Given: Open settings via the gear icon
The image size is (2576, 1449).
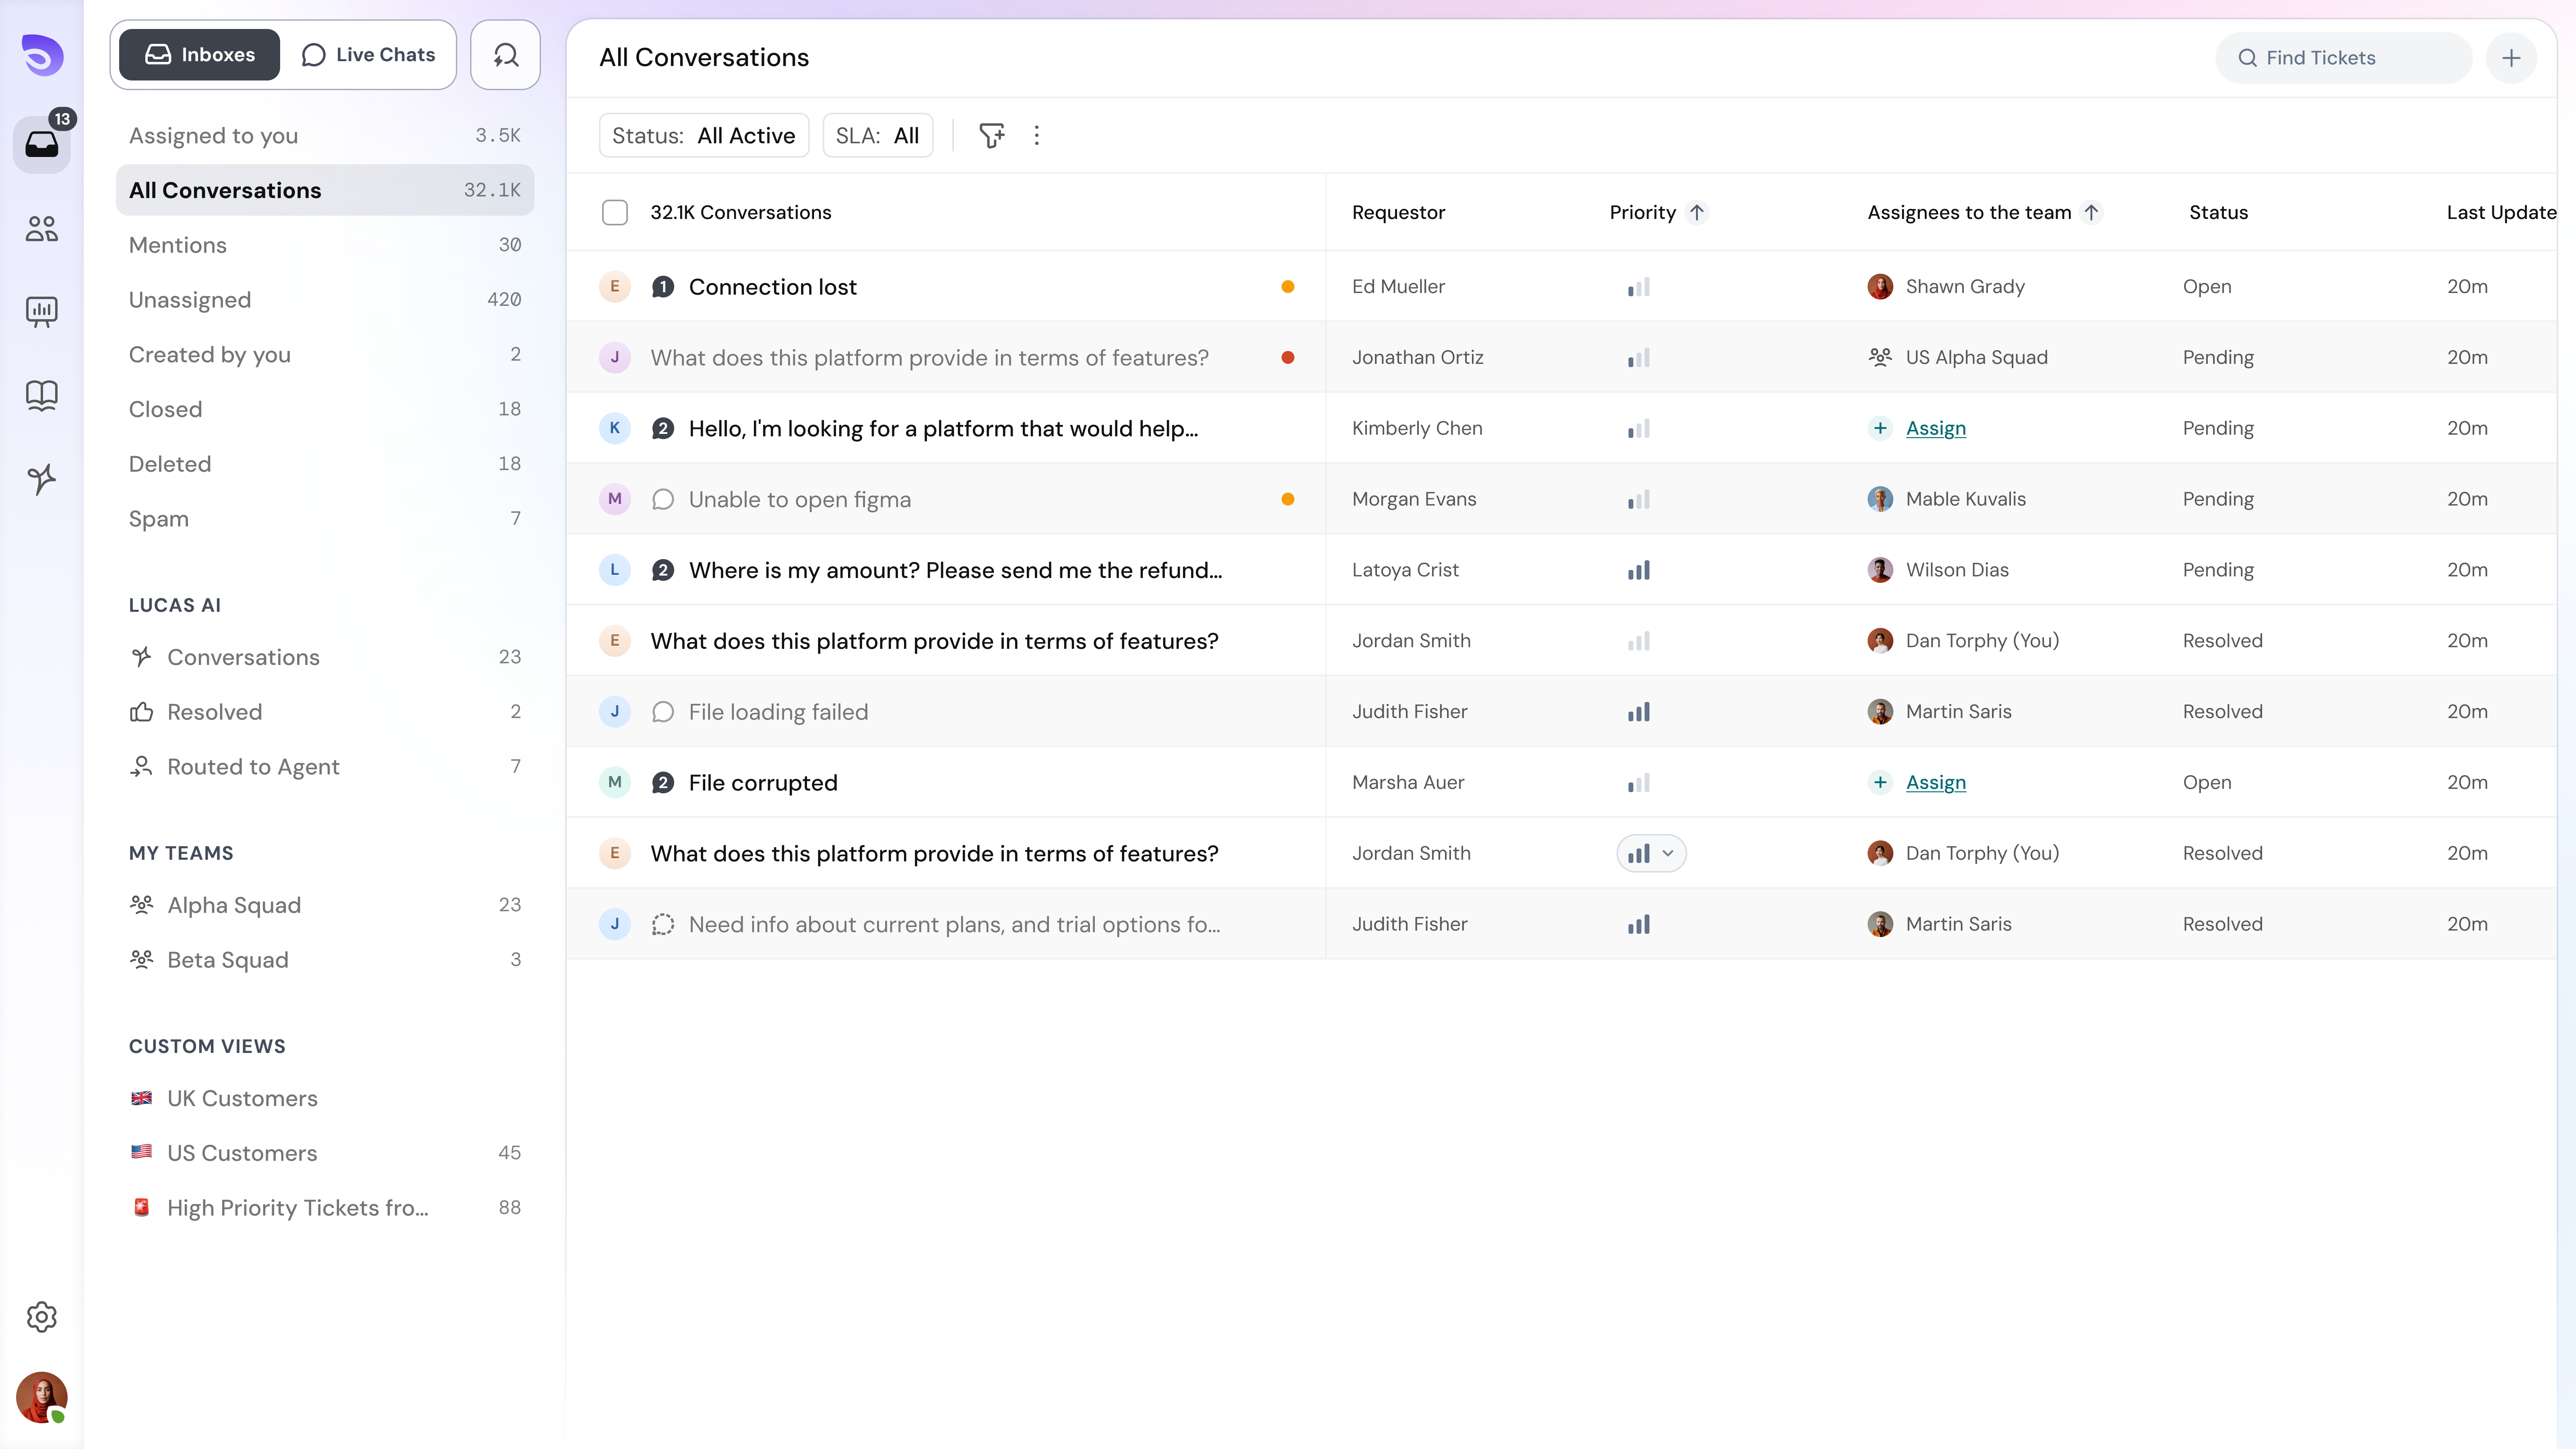Looking at the screenshot, I should (41, 1316).
